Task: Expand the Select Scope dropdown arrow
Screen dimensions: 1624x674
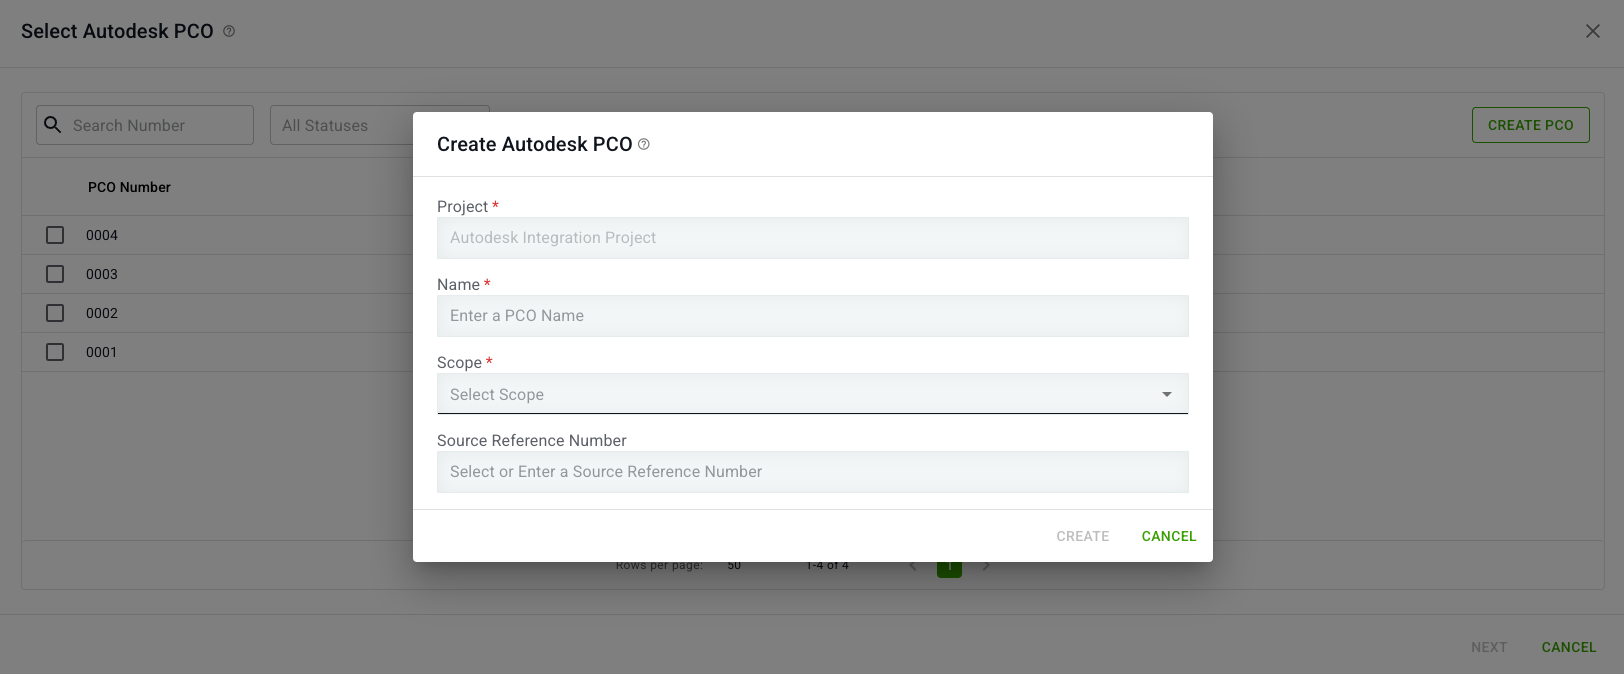Action: click(x=1166, y=394)
